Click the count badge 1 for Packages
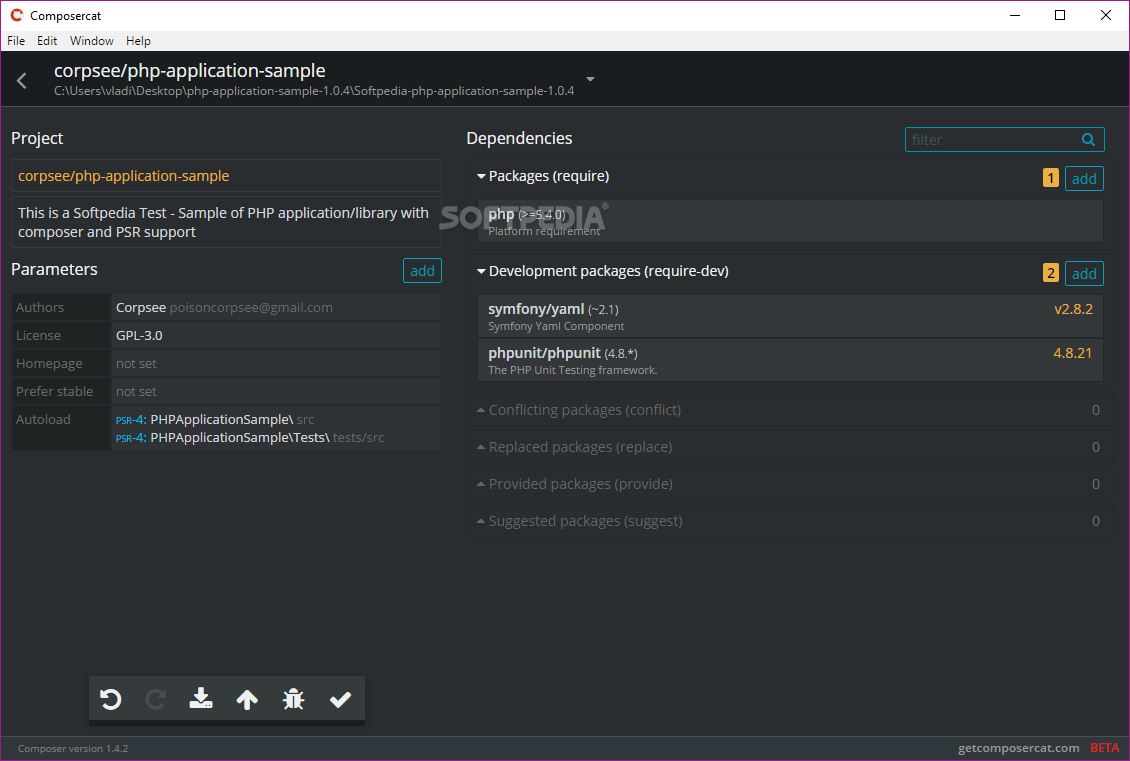1130x761 pixels. (1051, 178)
